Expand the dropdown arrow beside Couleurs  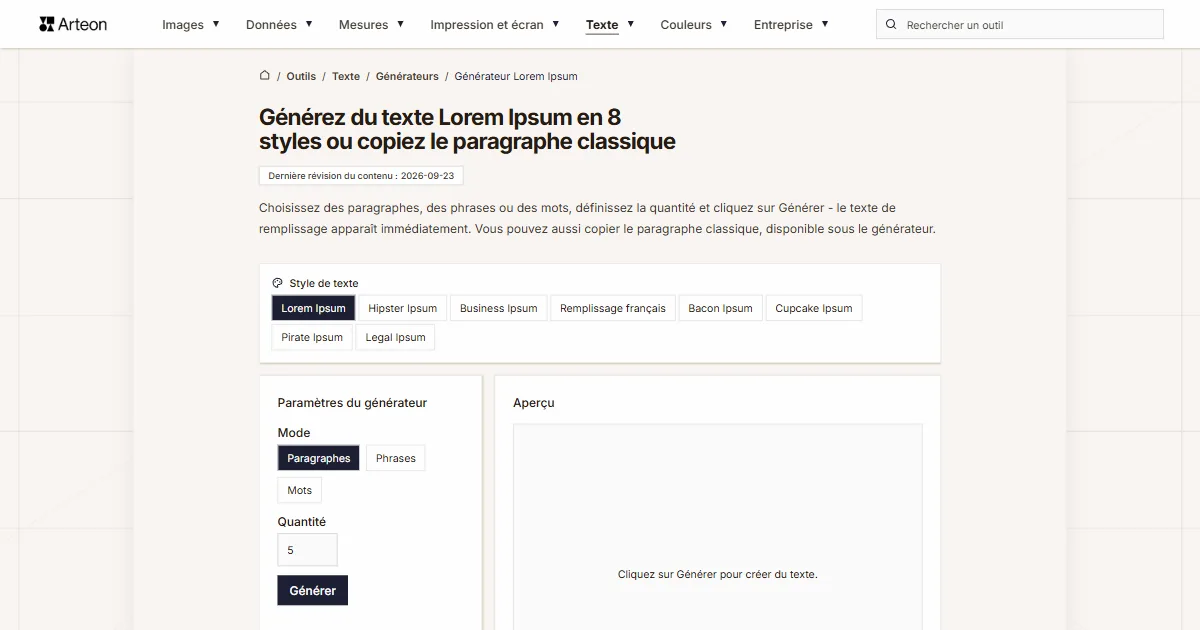pos(724,24)
